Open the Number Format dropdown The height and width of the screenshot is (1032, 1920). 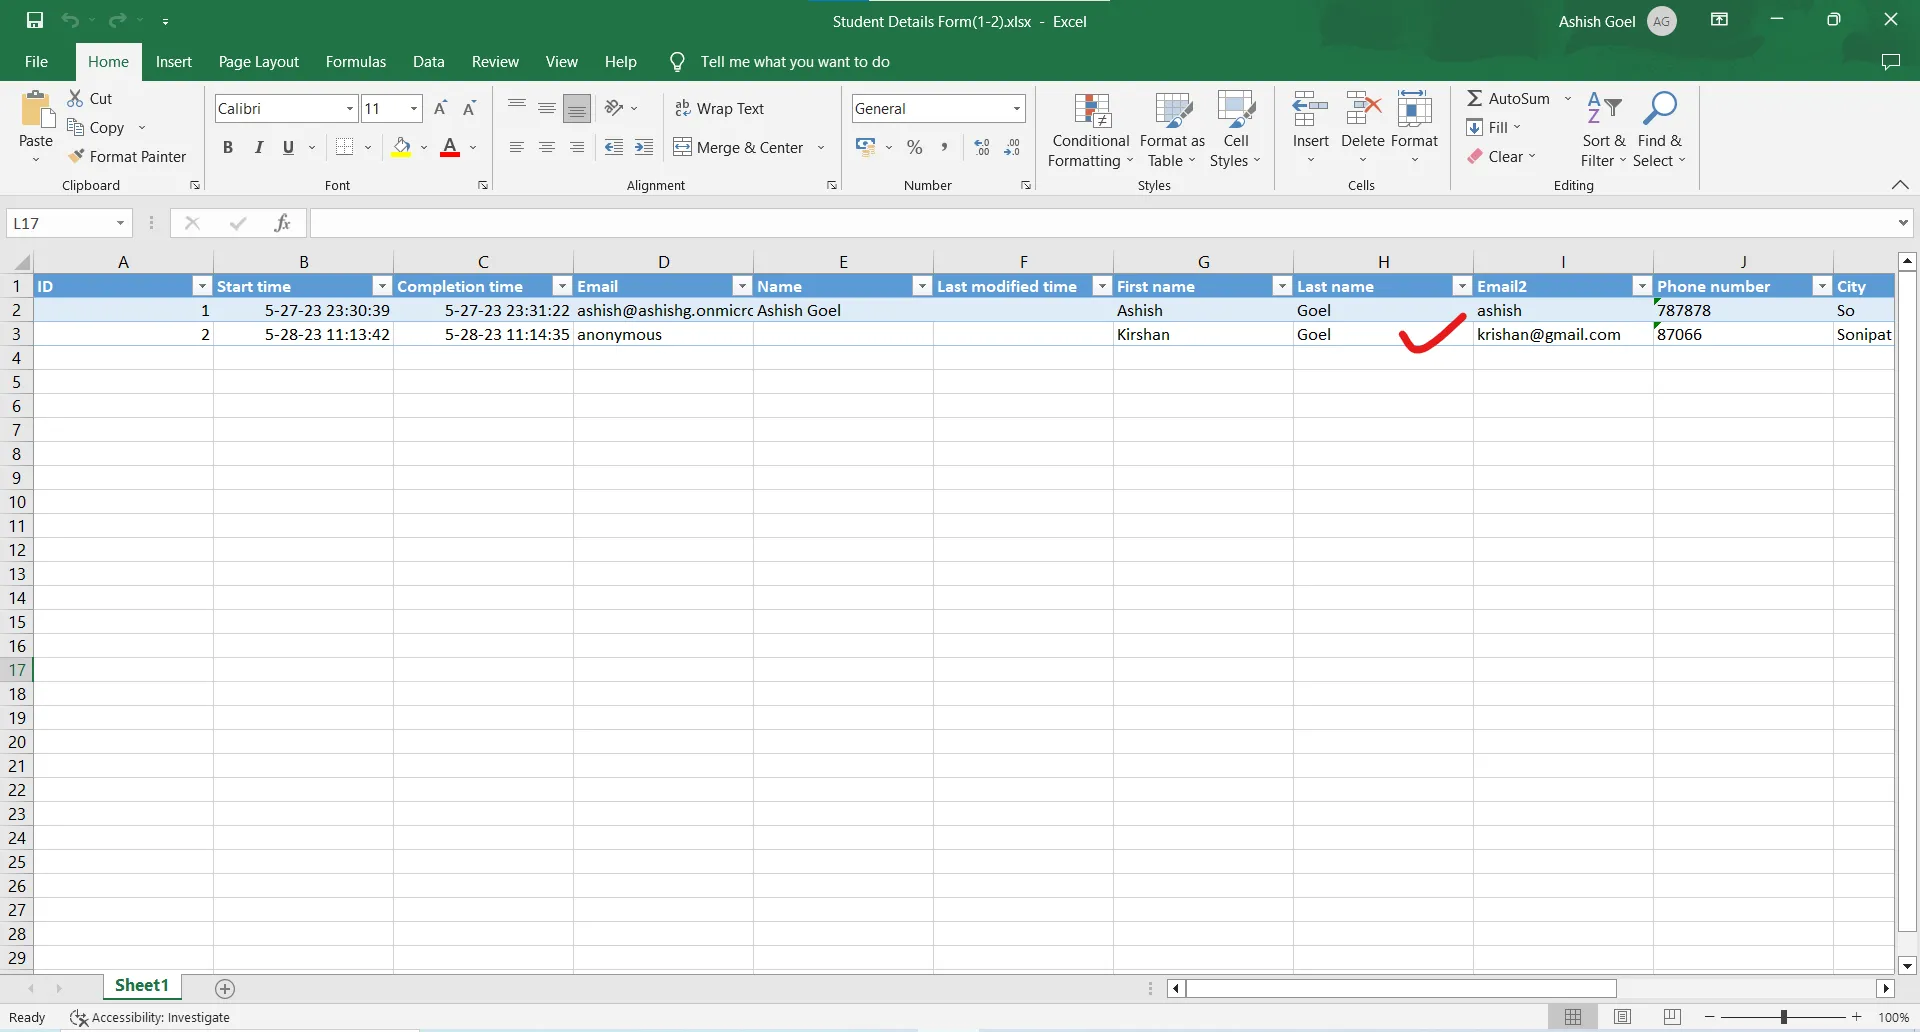(x=1015, y=108)
